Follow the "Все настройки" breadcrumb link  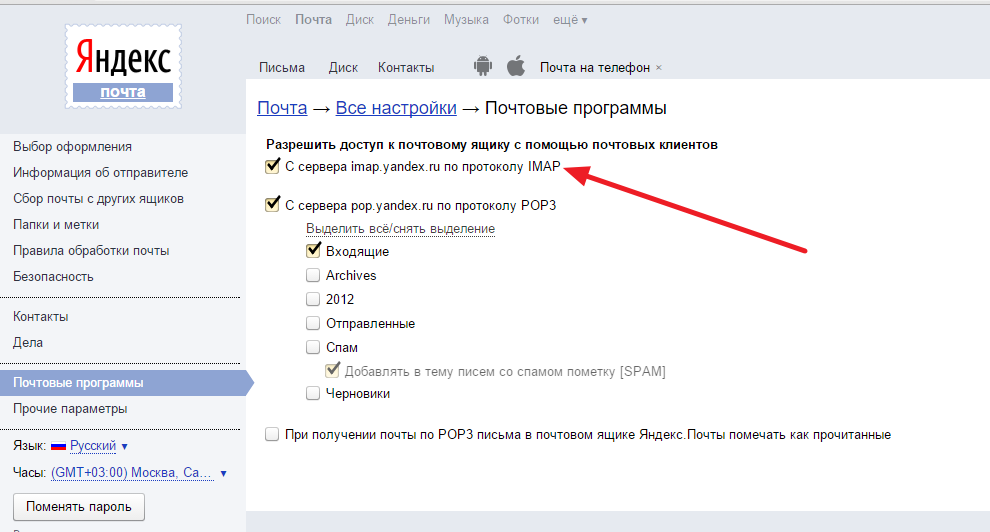click(x=396, y=108)
